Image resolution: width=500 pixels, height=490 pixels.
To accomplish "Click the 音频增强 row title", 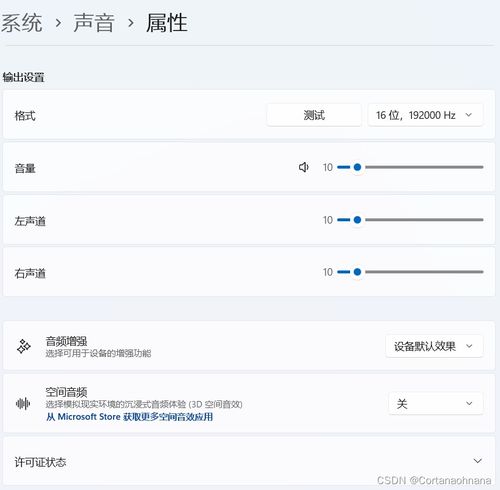I will pos(66,341).
